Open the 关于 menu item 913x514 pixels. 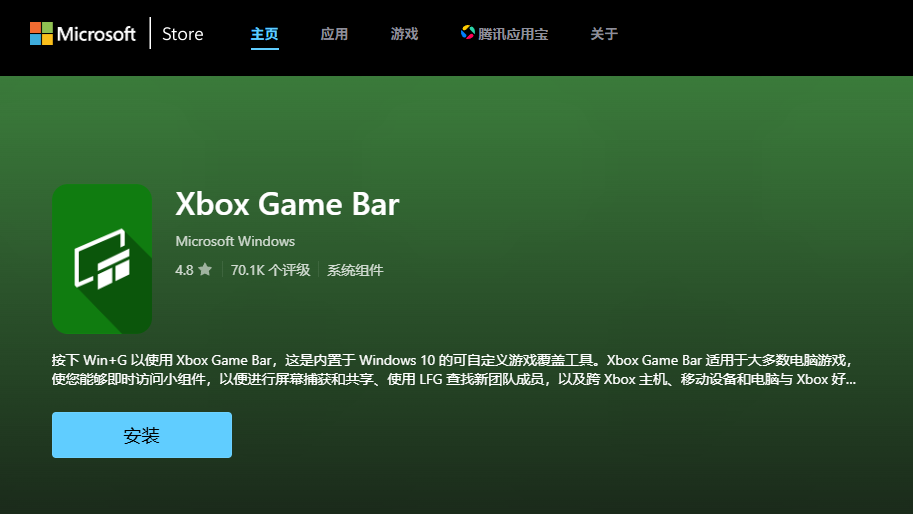[604, 34]
